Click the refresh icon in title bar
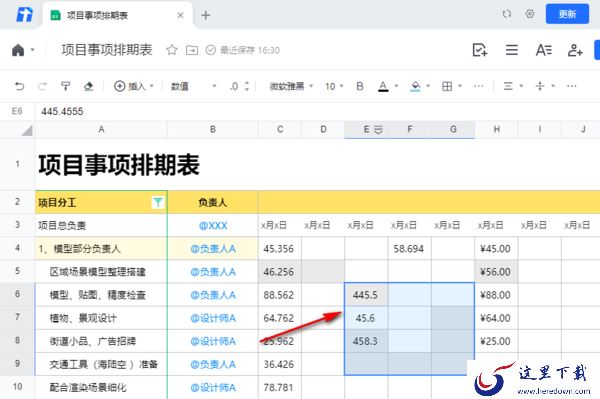This screenshot has width=600, height=399. (x=507, y=14)
